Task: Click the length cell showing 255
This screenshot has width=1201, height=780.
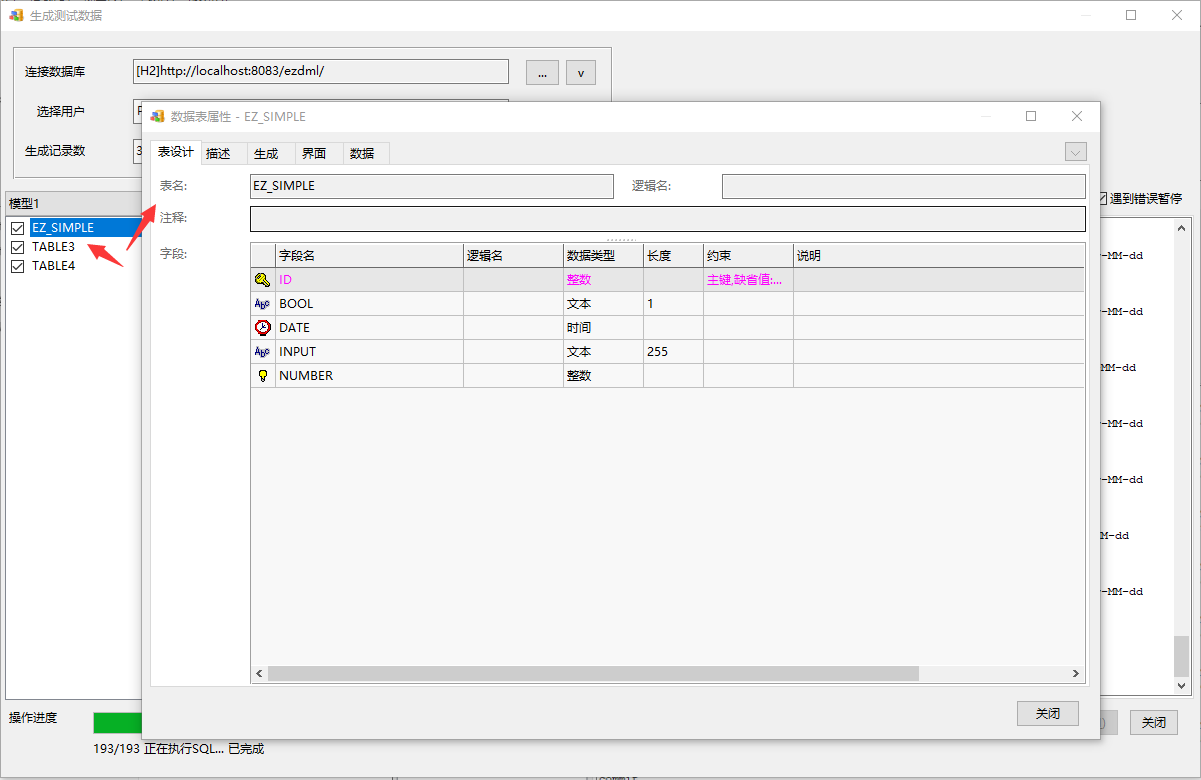Action: [673, 352]
